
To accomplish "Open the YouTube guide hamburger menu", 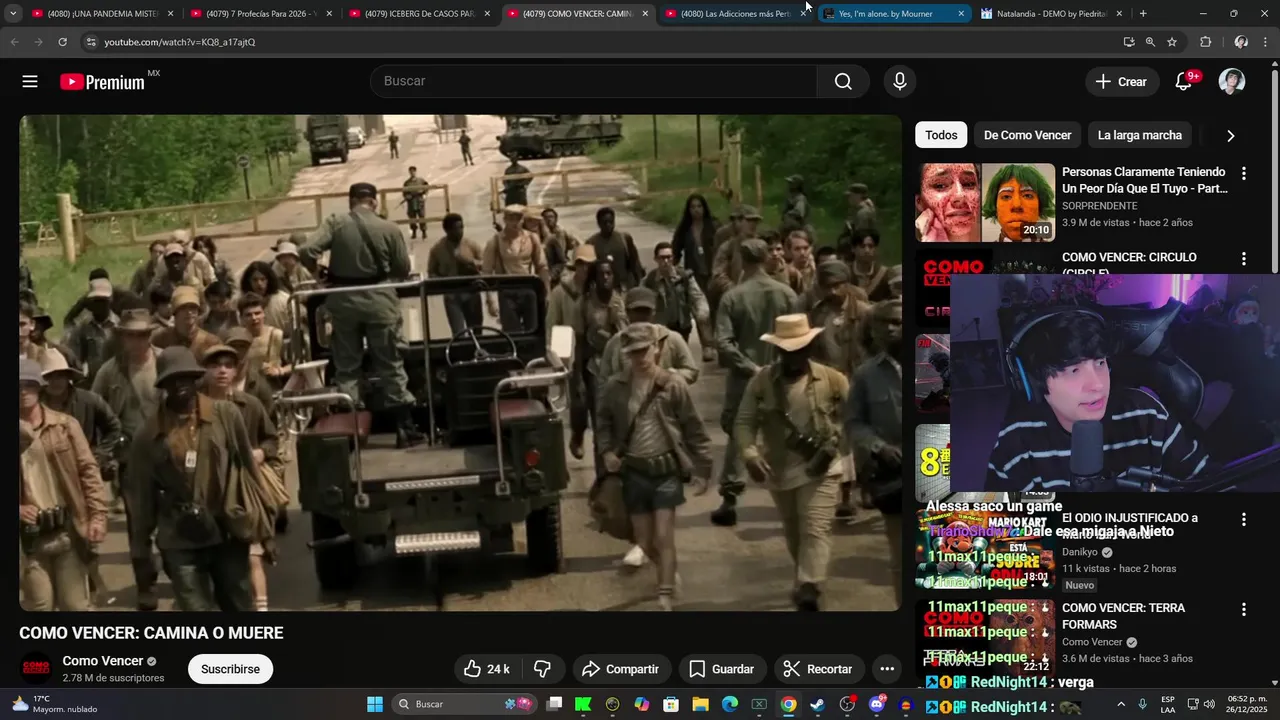I will click(30, 82).
